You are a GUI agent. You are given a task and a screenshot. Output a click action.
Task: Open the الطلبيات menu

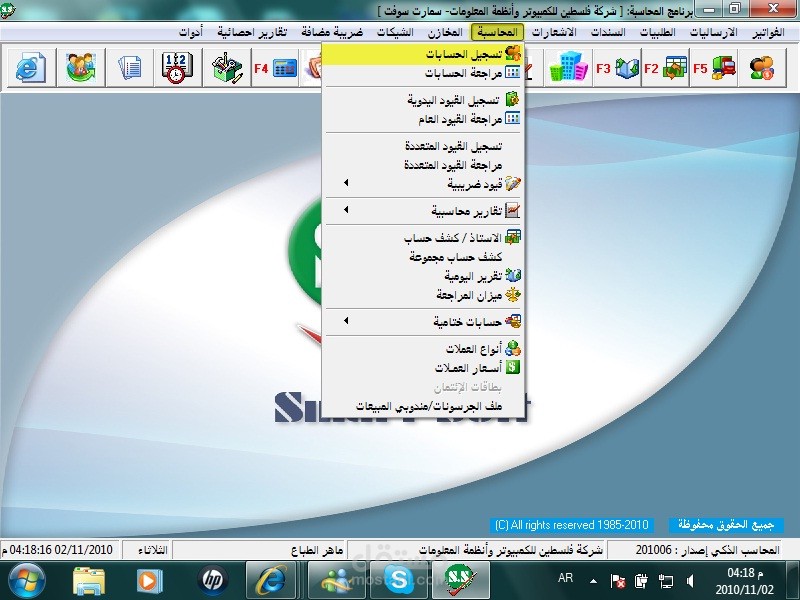click(x=658, y=32)
